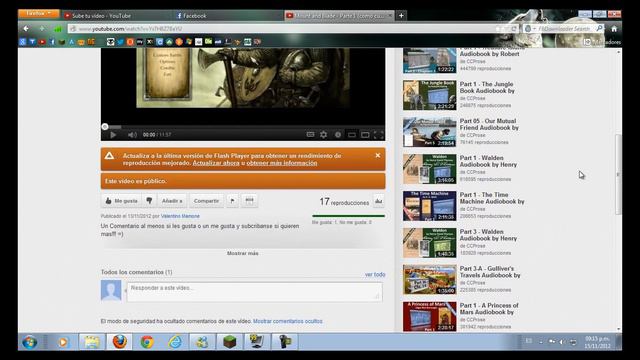Switch player to small size view
640x360 pixels.
pos(351,135)
